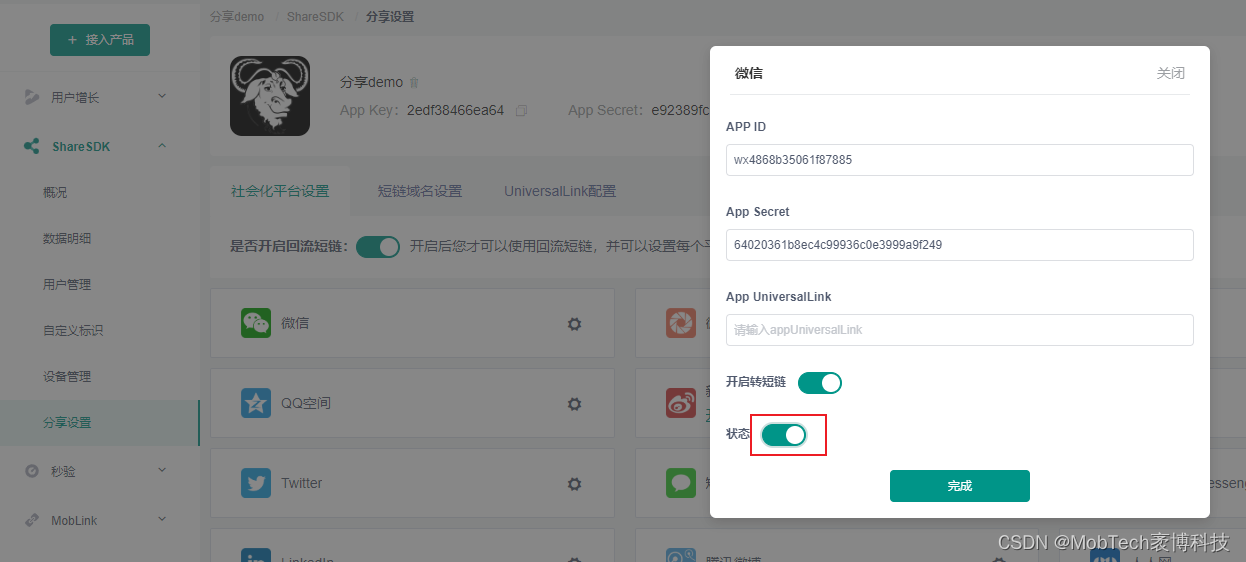Viewport: 1246px width, 562px height.
Task: Click the 微信 platform icon
Action: coord(256,323)
